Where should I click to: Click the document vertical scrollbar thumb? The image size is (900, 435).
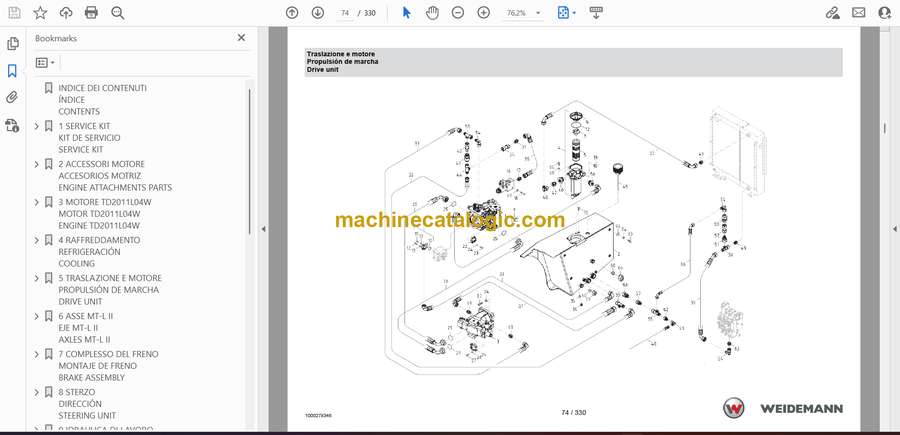coord(885,129)
